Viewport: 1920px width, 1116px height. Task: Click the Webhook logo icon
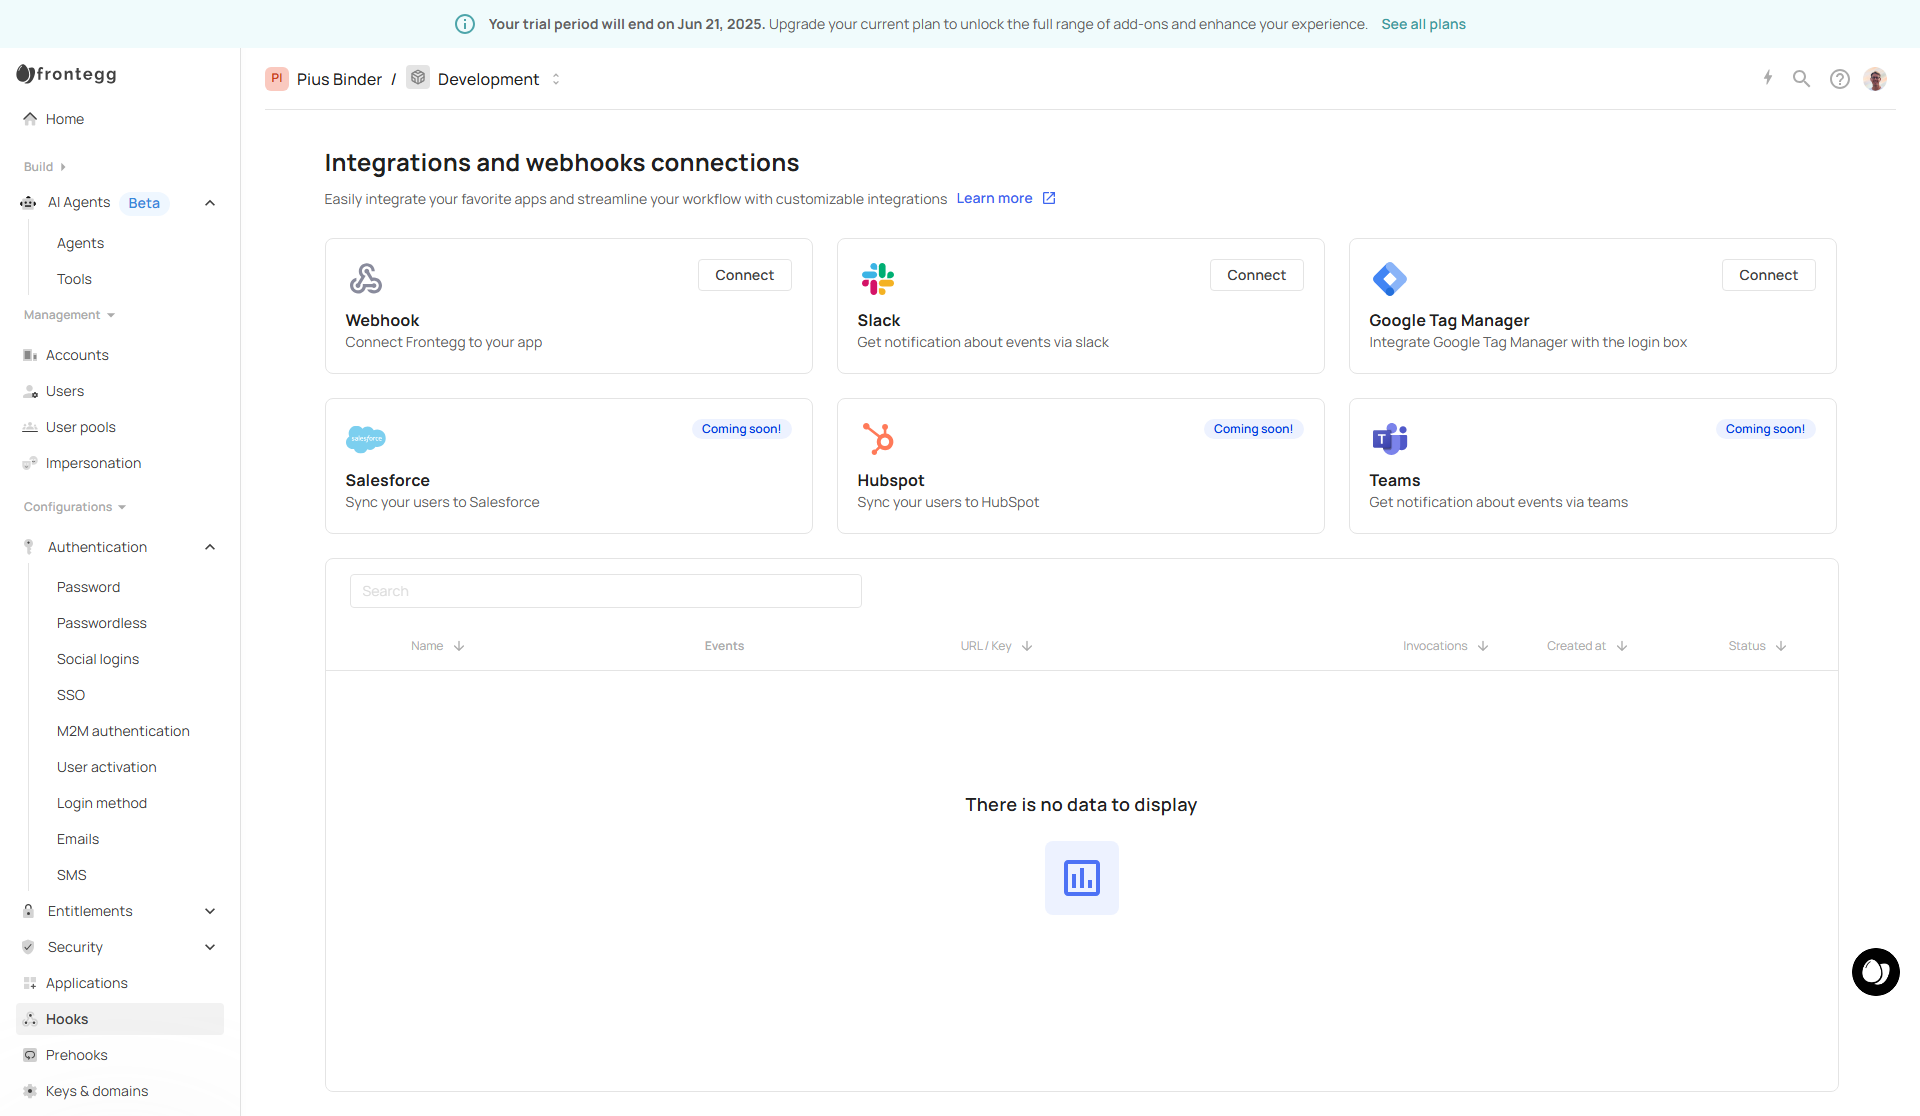366,278
